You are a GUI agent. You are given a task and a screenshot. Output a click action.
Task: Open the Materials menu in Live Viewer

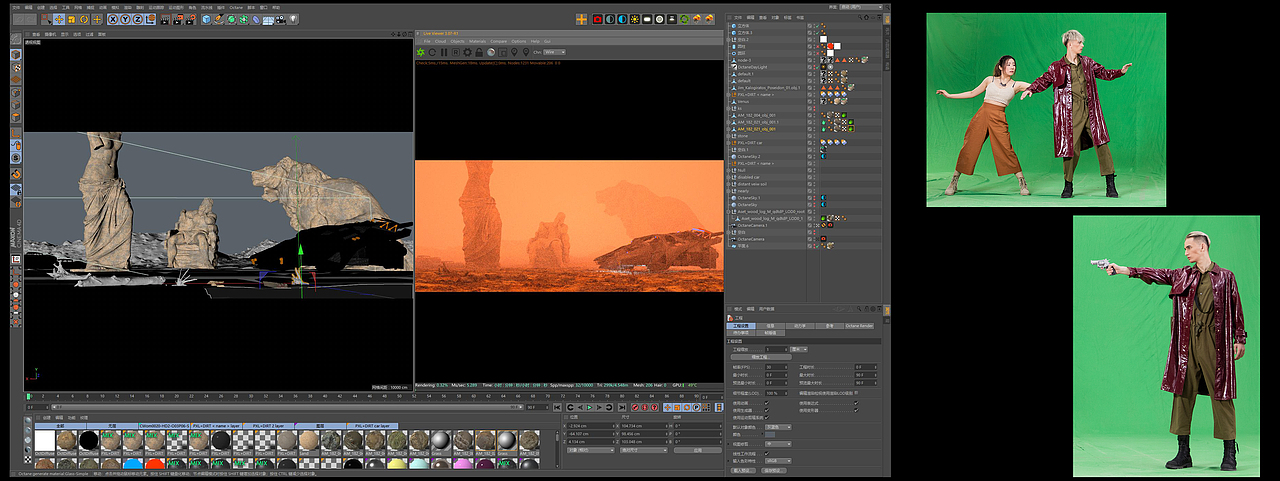tap(476, 41)
